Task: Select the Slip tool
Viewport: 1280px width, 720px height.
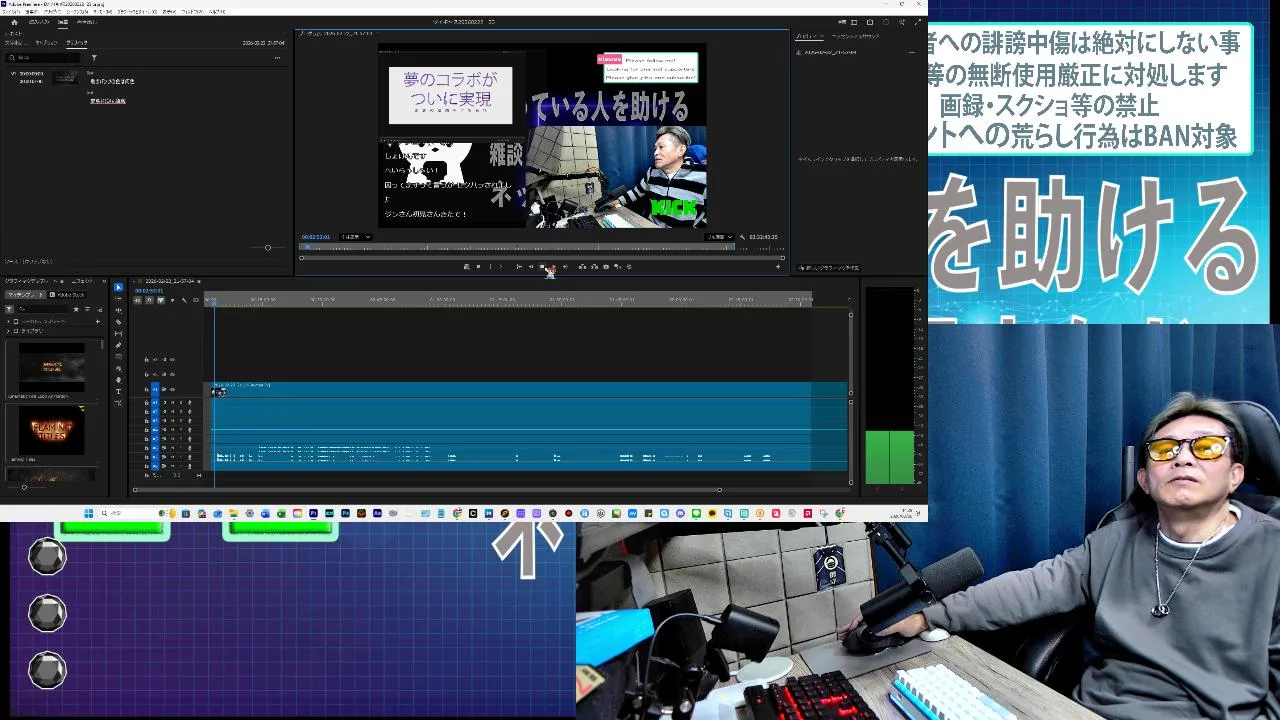Action: pos(119,333)
